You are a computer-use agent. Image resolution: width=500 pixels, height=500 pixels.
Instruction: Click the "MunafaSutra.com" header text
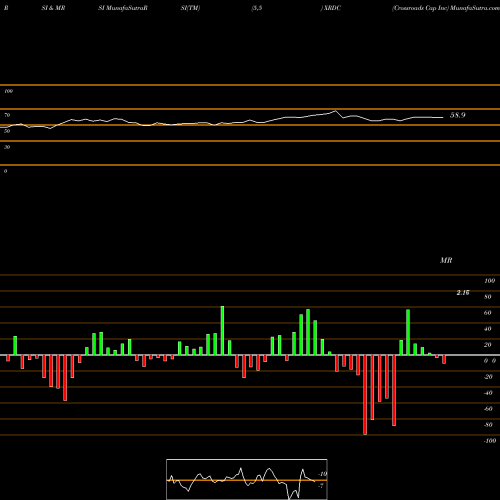pos(475,8)
